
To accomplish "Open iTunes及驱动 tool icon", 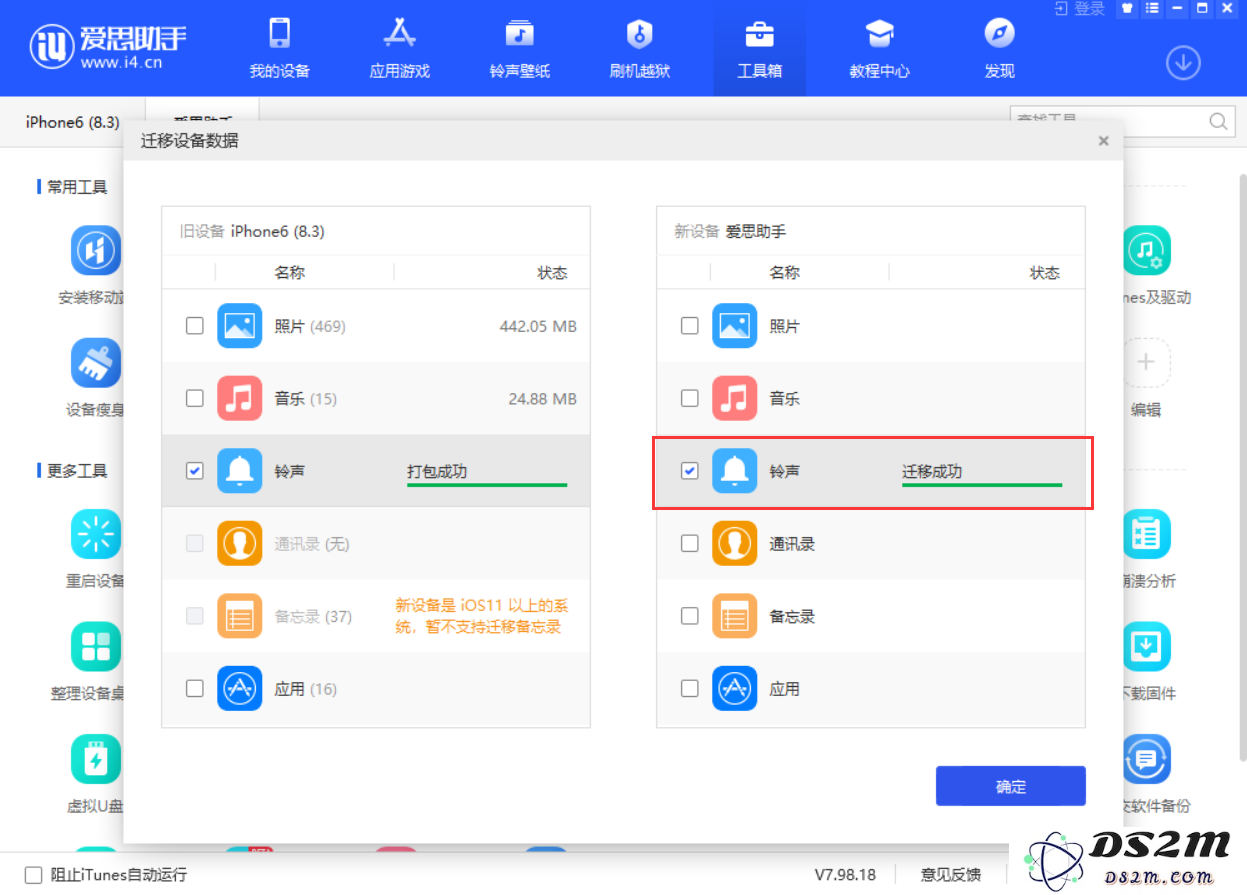I will [1146, 250].
